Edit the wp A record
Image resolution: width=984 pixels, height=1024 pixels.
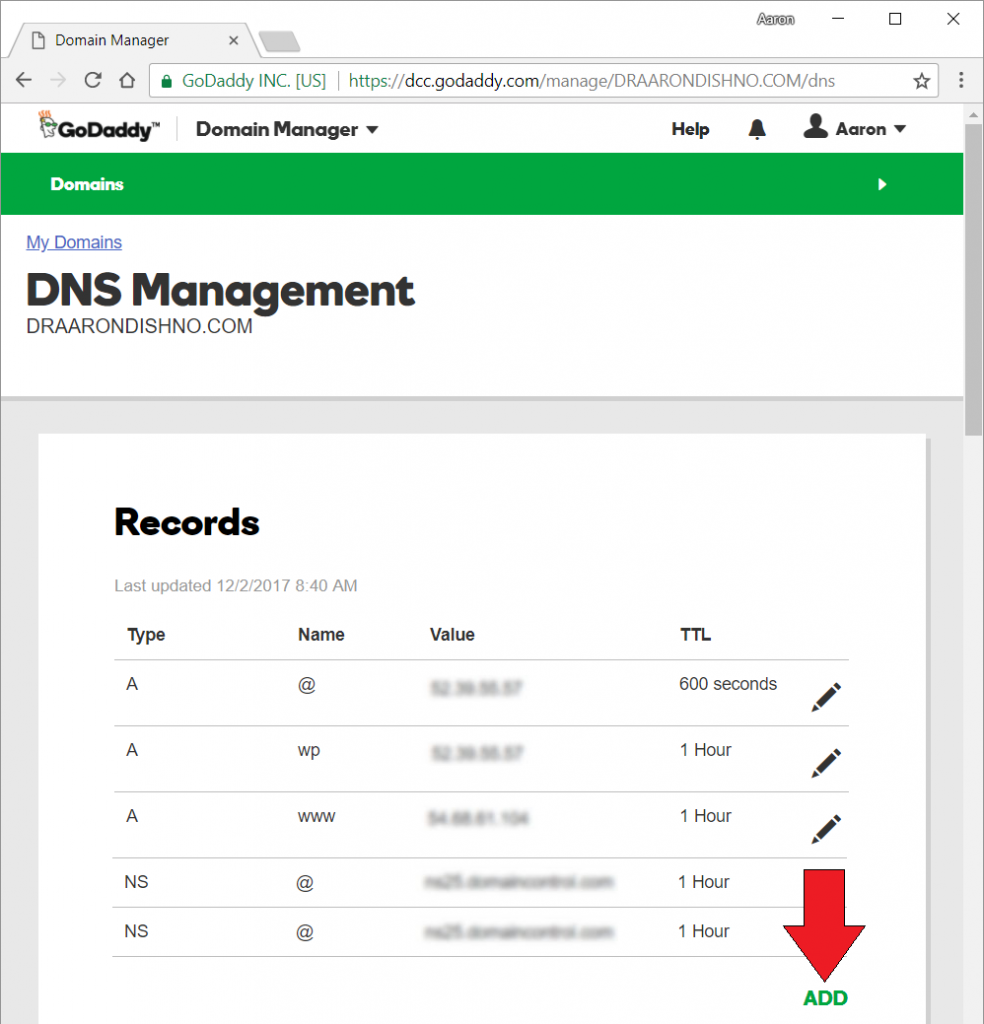(x=826, y=762)
